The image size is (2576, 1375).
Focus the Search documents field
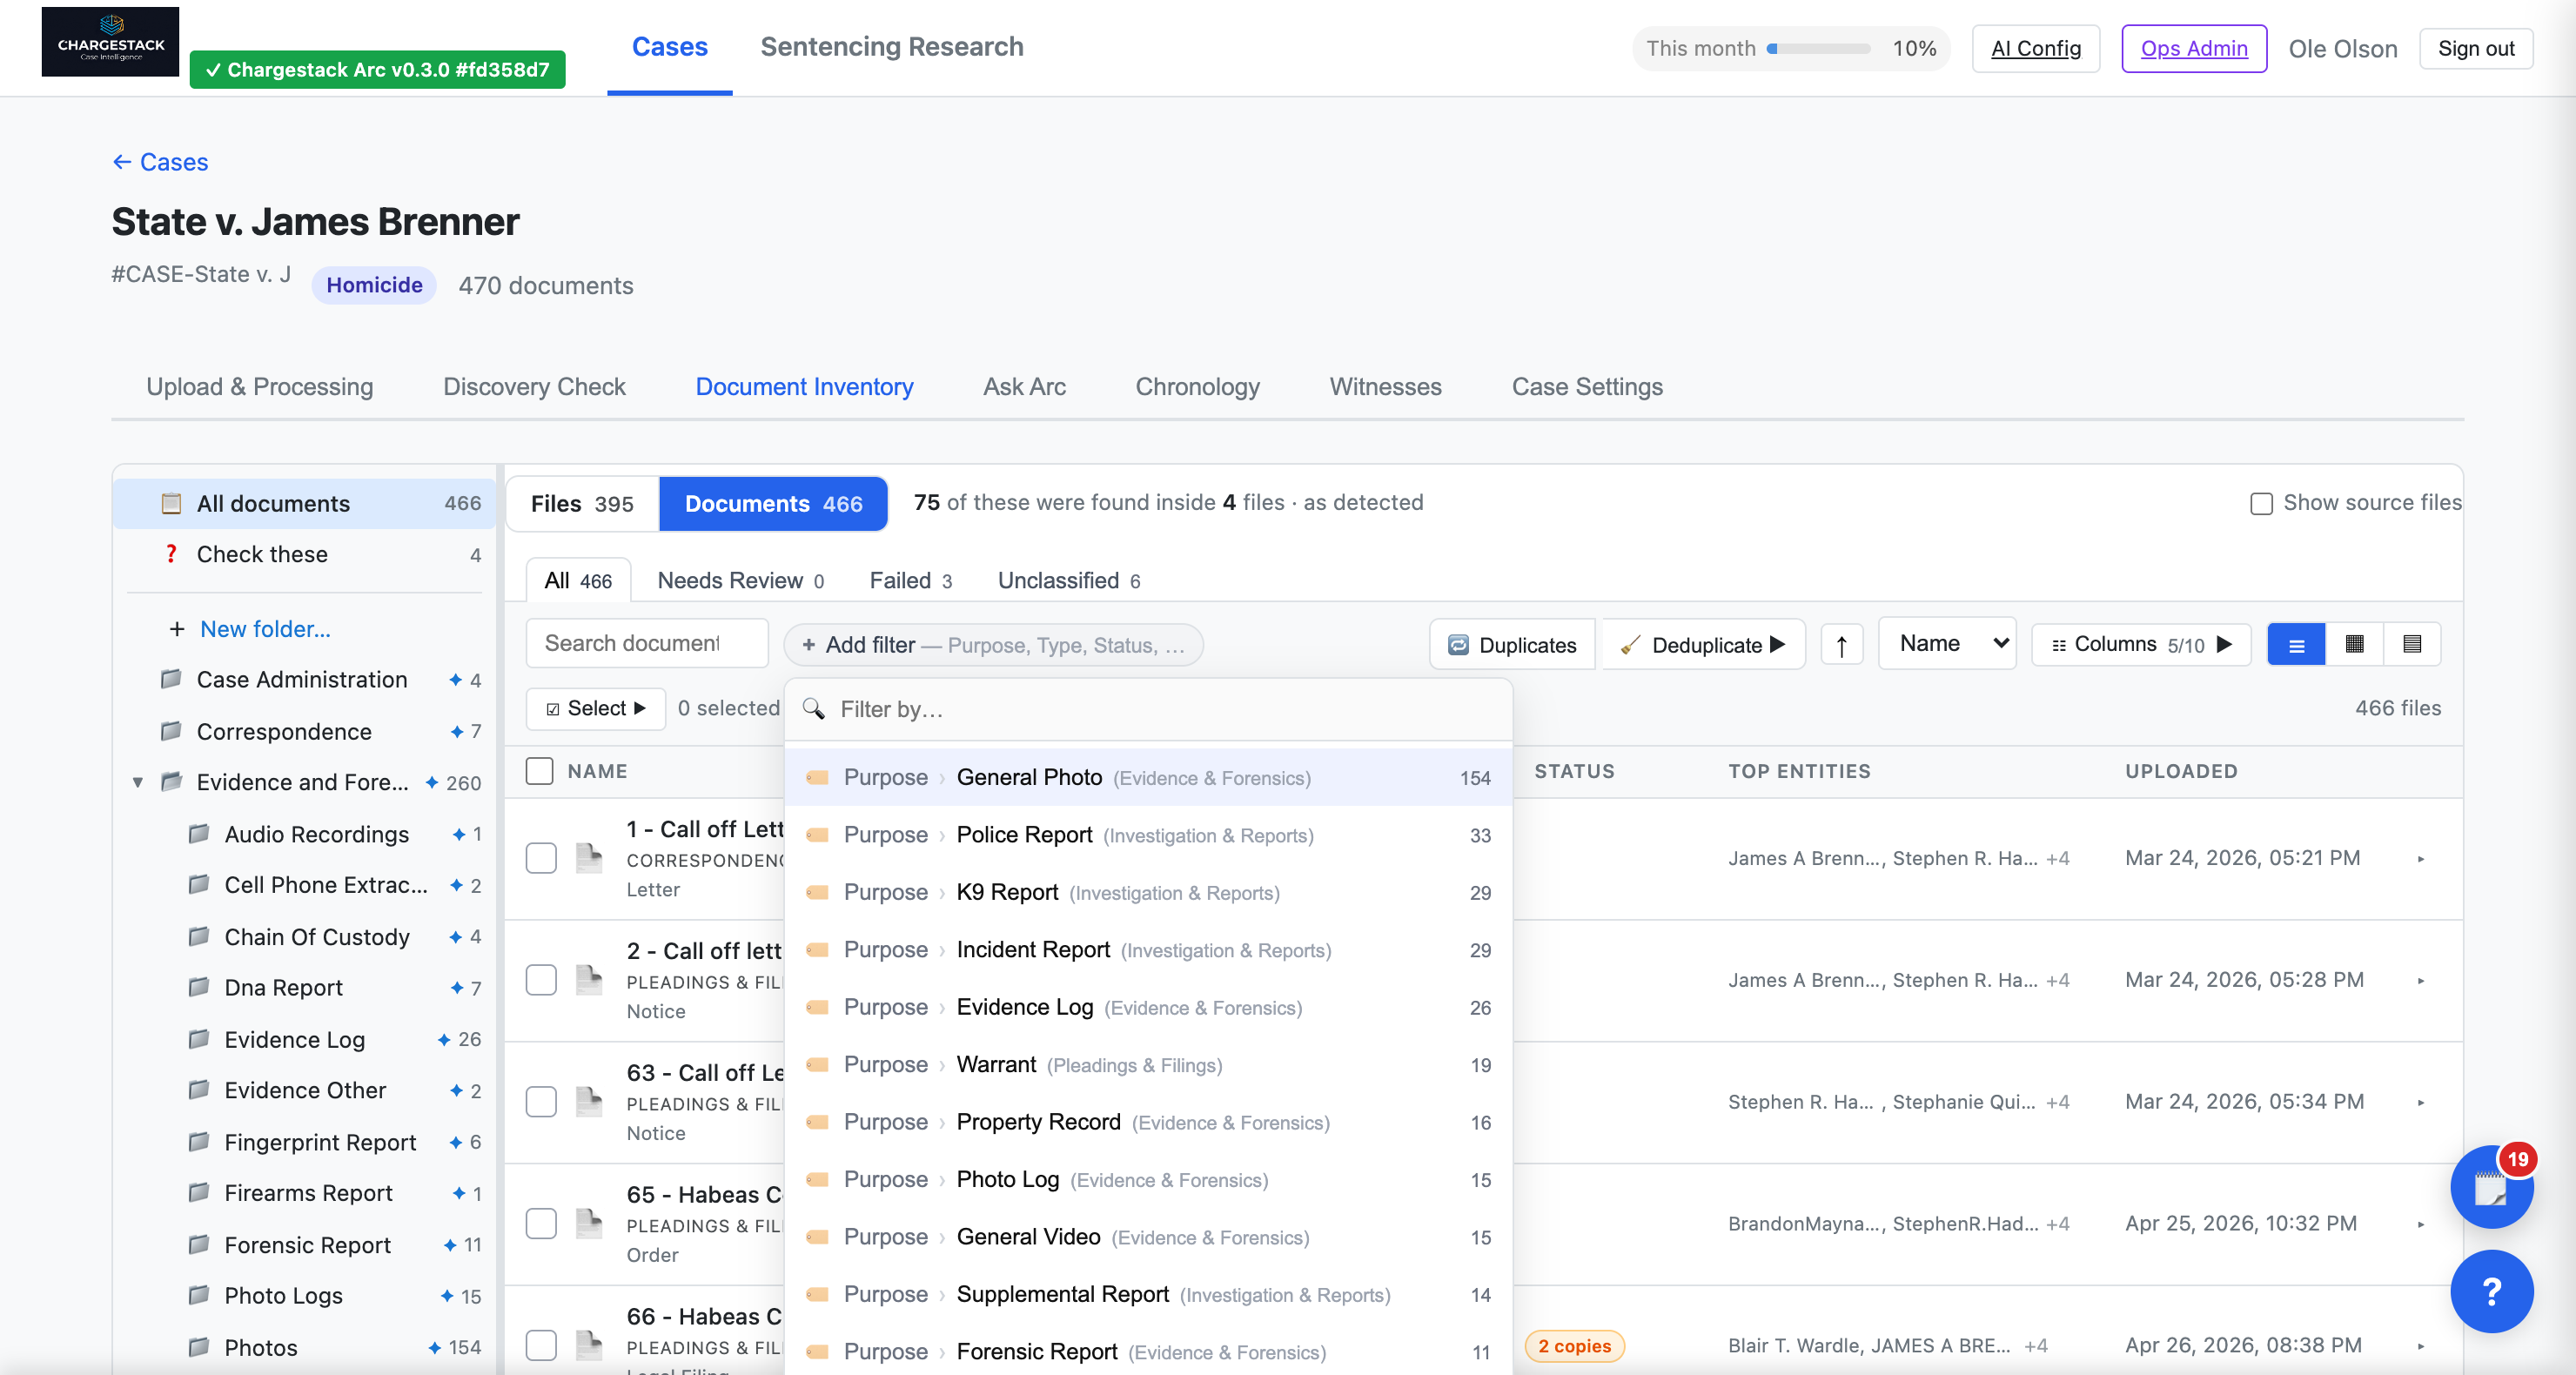coord(646,643)
